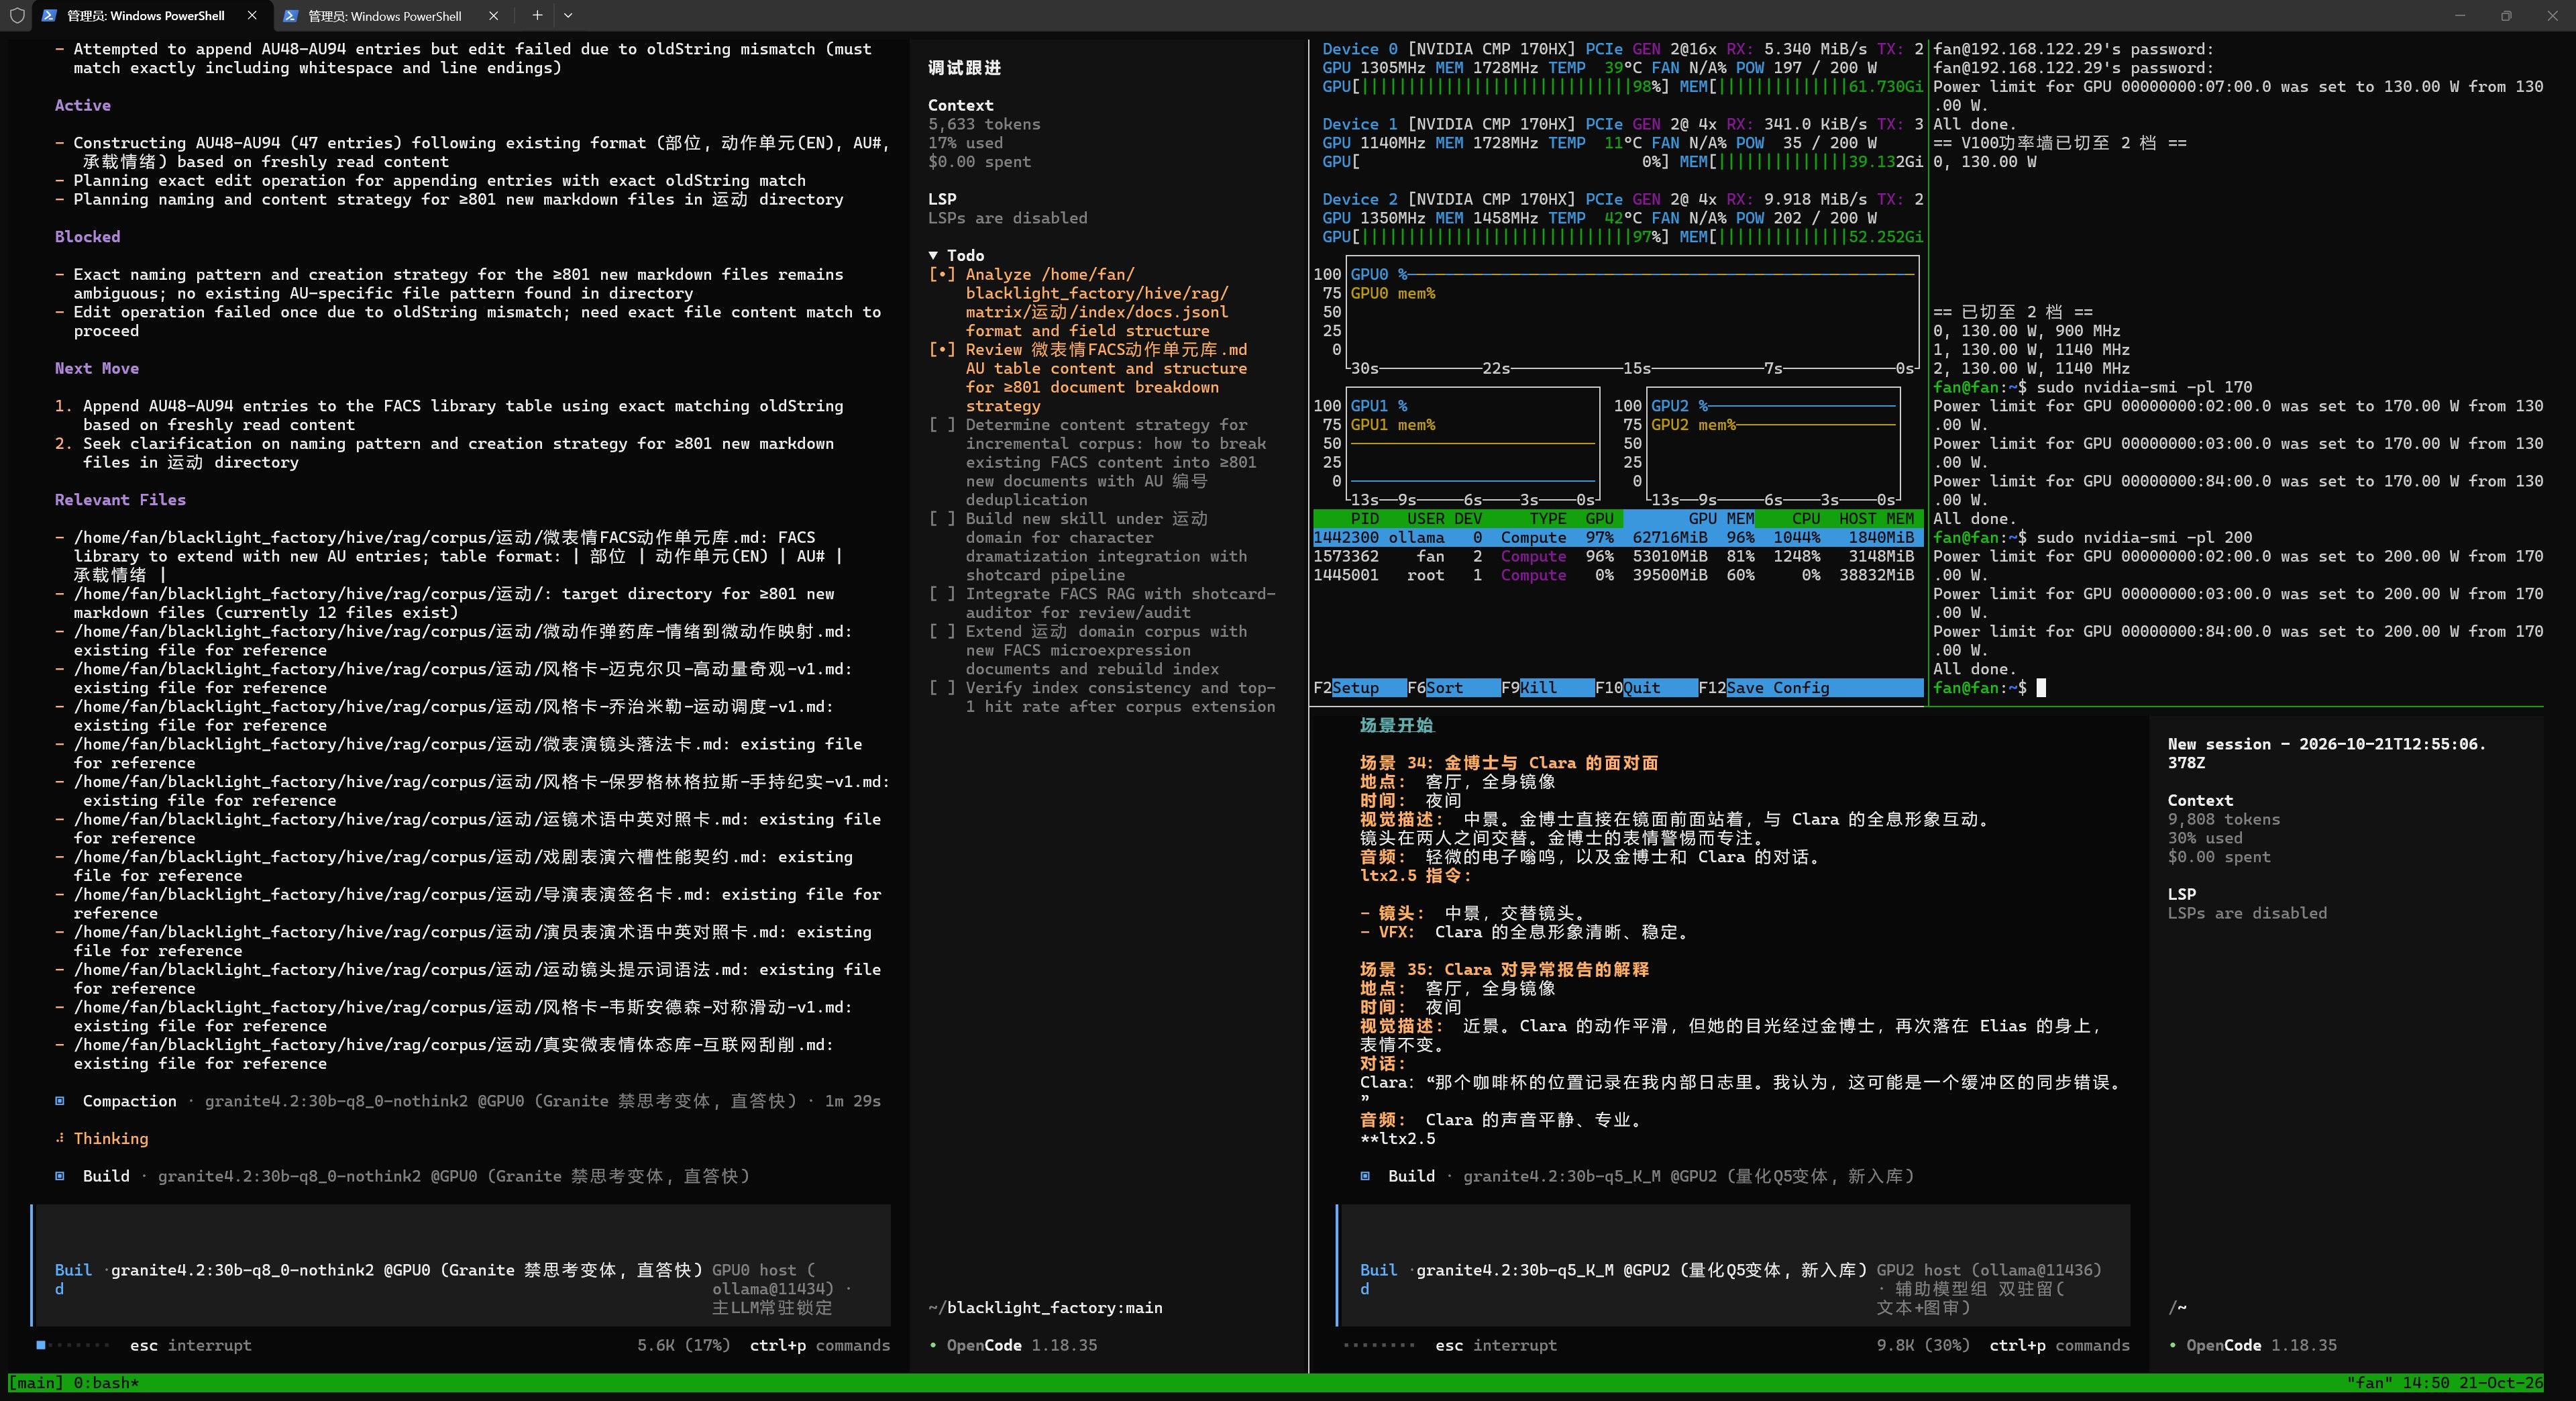This screenshot has height=1401, width=2576.
Task: Click the admin shield icon in the title bar
Action: point(16,16)
